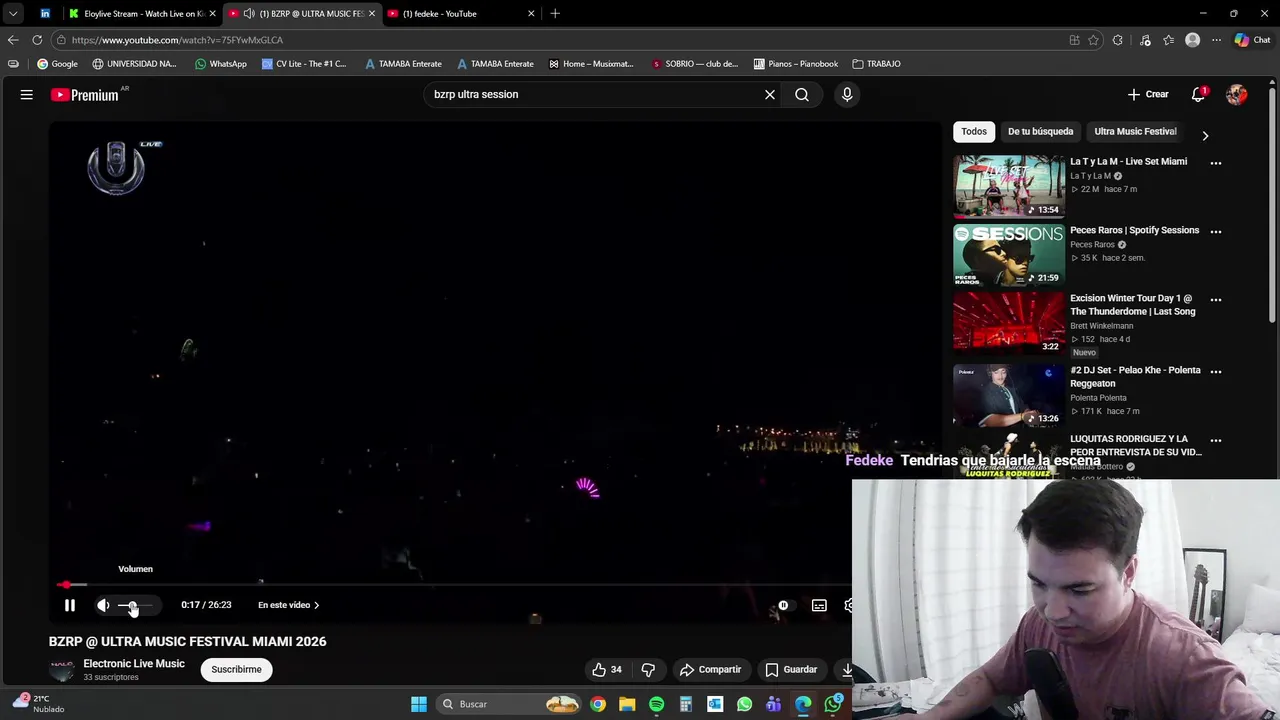
Task: Open options for Pelao Khe DJ Set video
Action: pos(1216,371)
